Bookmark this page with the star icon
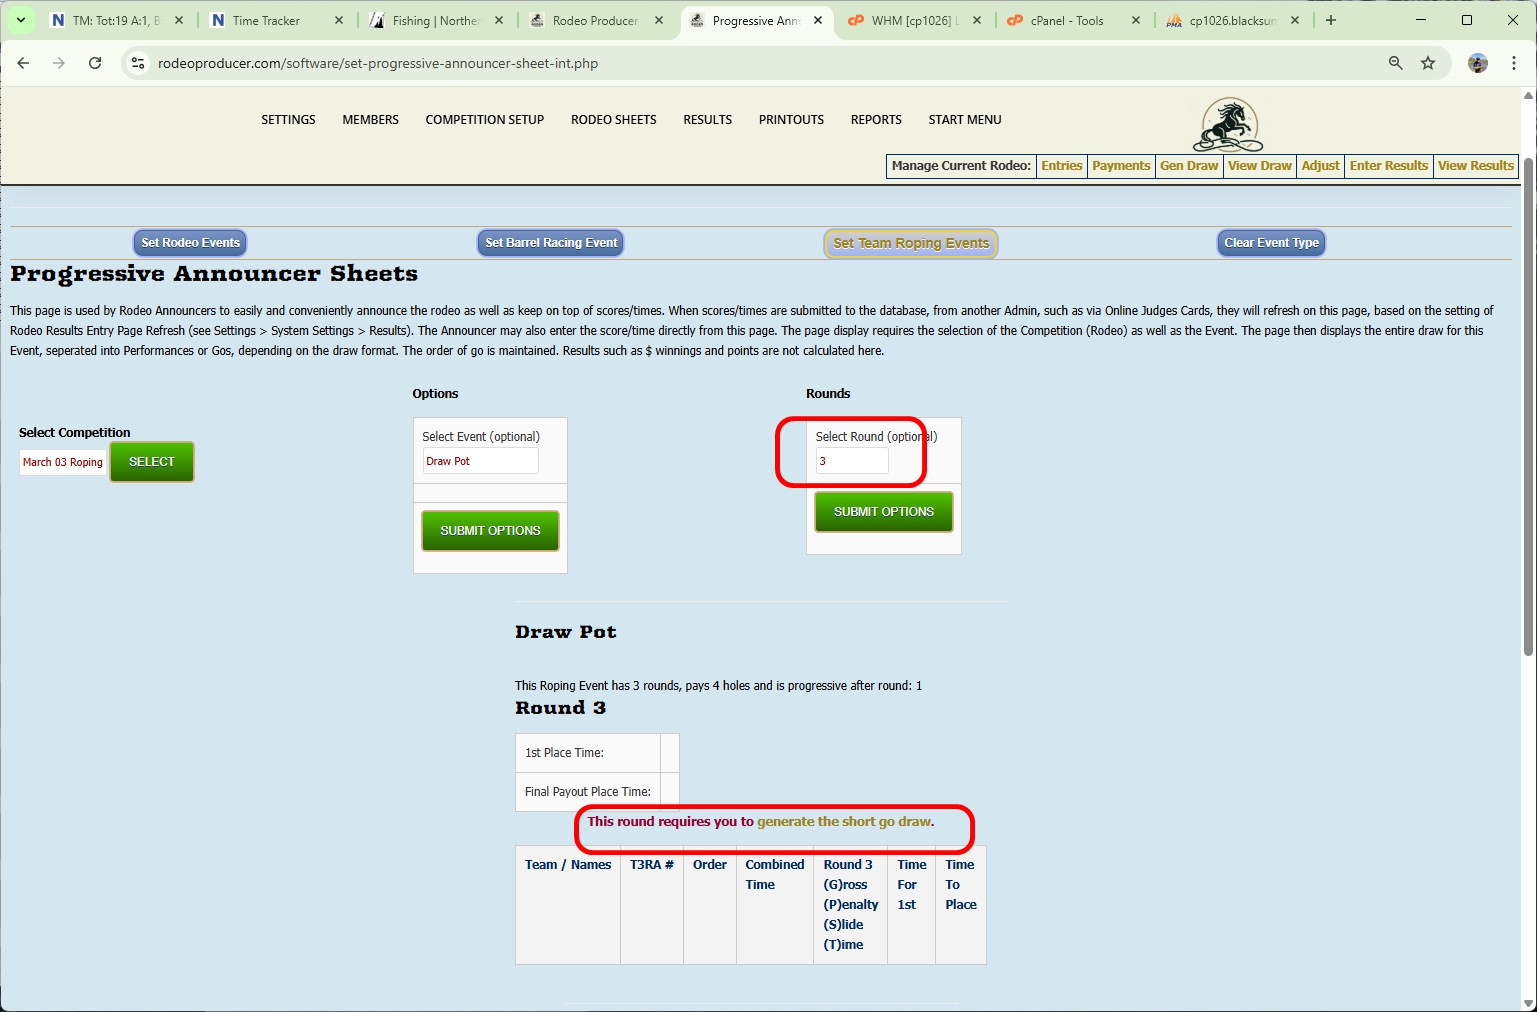The image size is (1537, 1012). pos(1428,63)
